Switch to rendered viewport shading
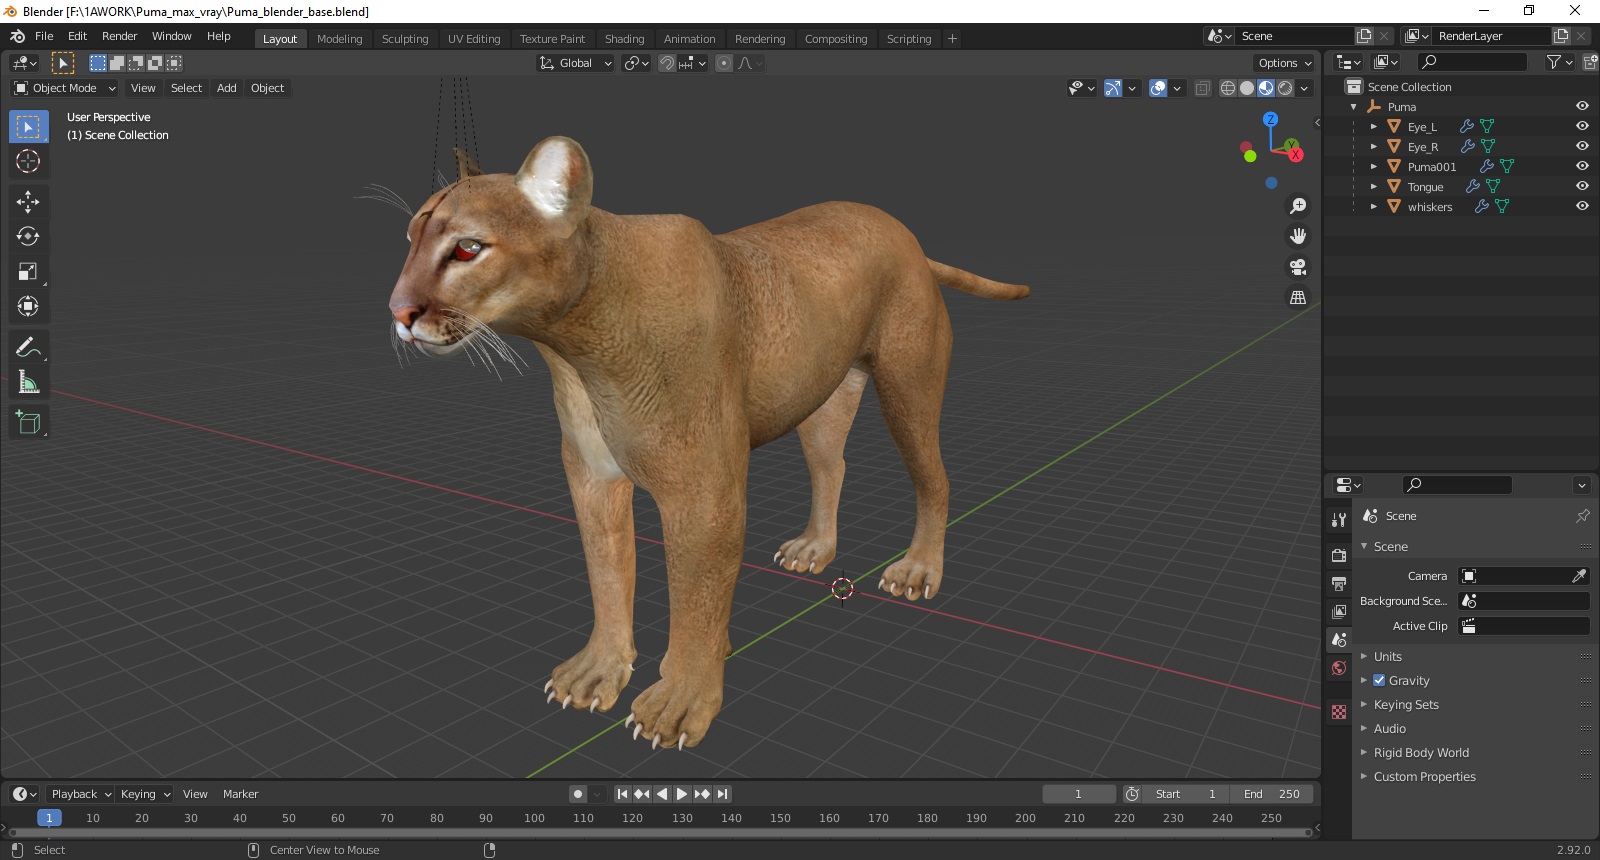The image size is (1600, 860). coord(1285,88)
